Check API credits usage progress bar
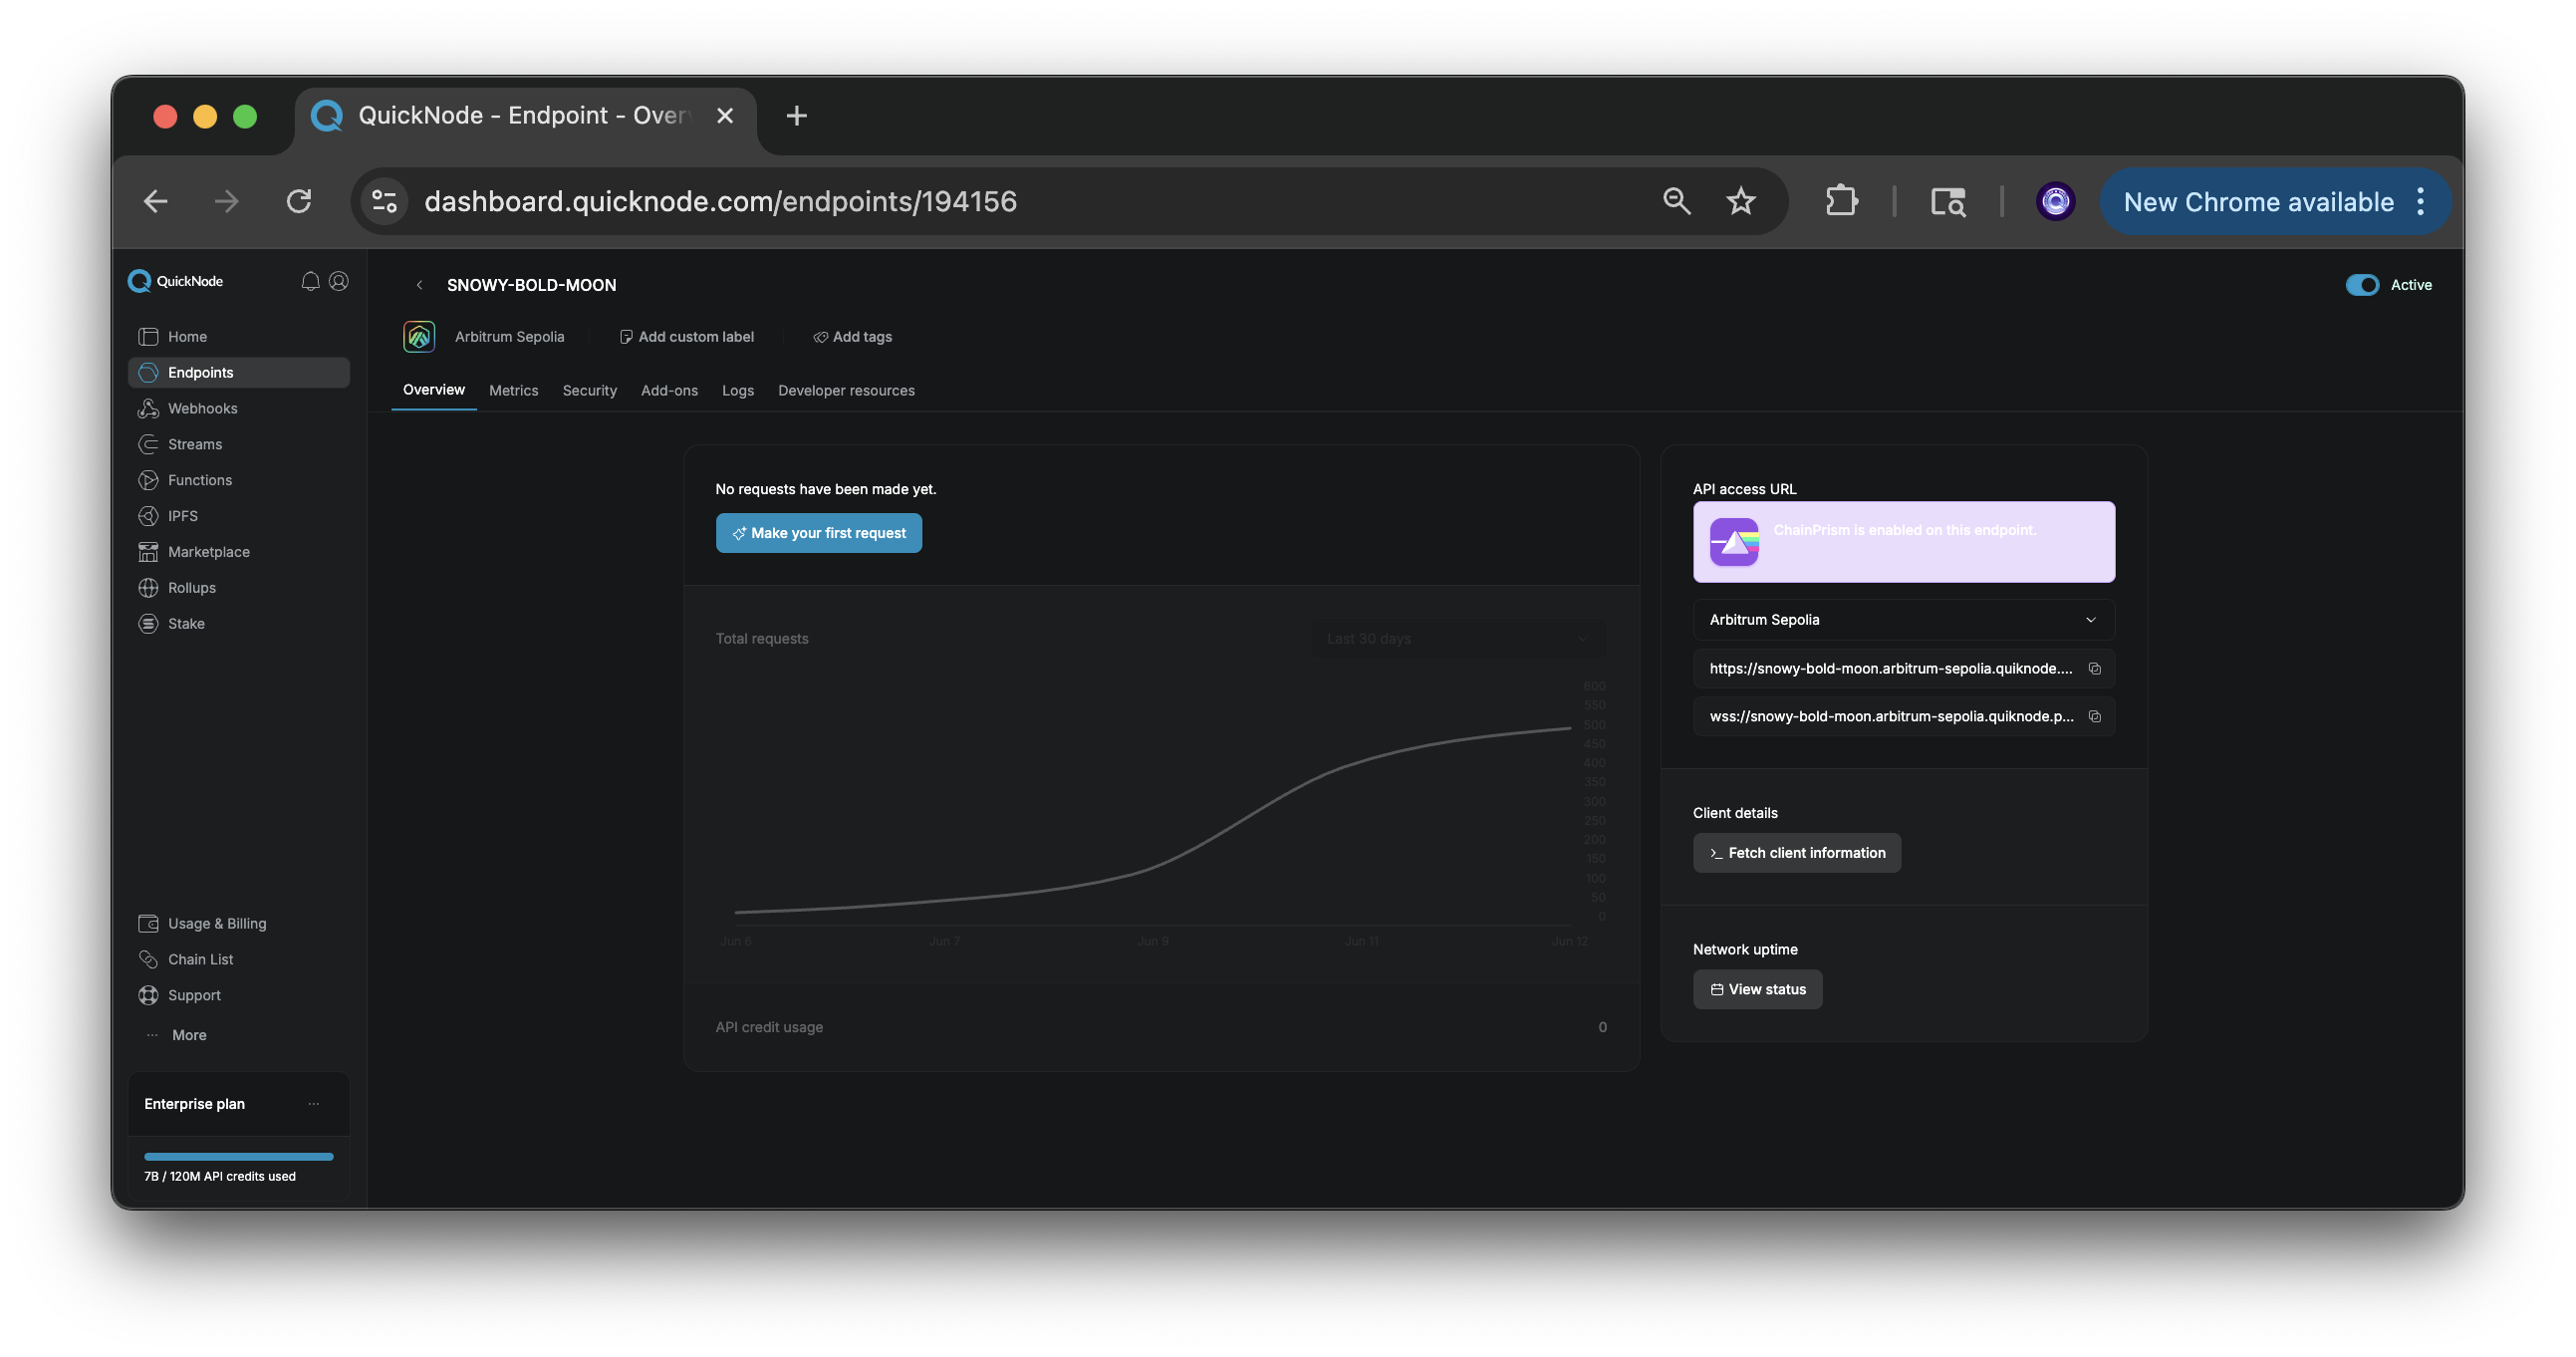This screenshot has height=1357, width=2576. (x=238, y=1156)
